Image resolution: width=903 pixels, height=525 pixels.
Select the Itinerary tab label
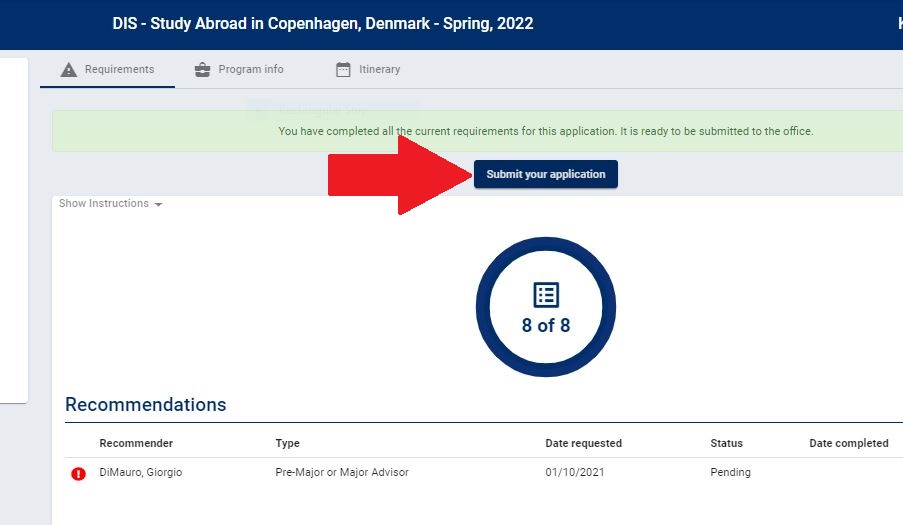(x=379, y=70)
